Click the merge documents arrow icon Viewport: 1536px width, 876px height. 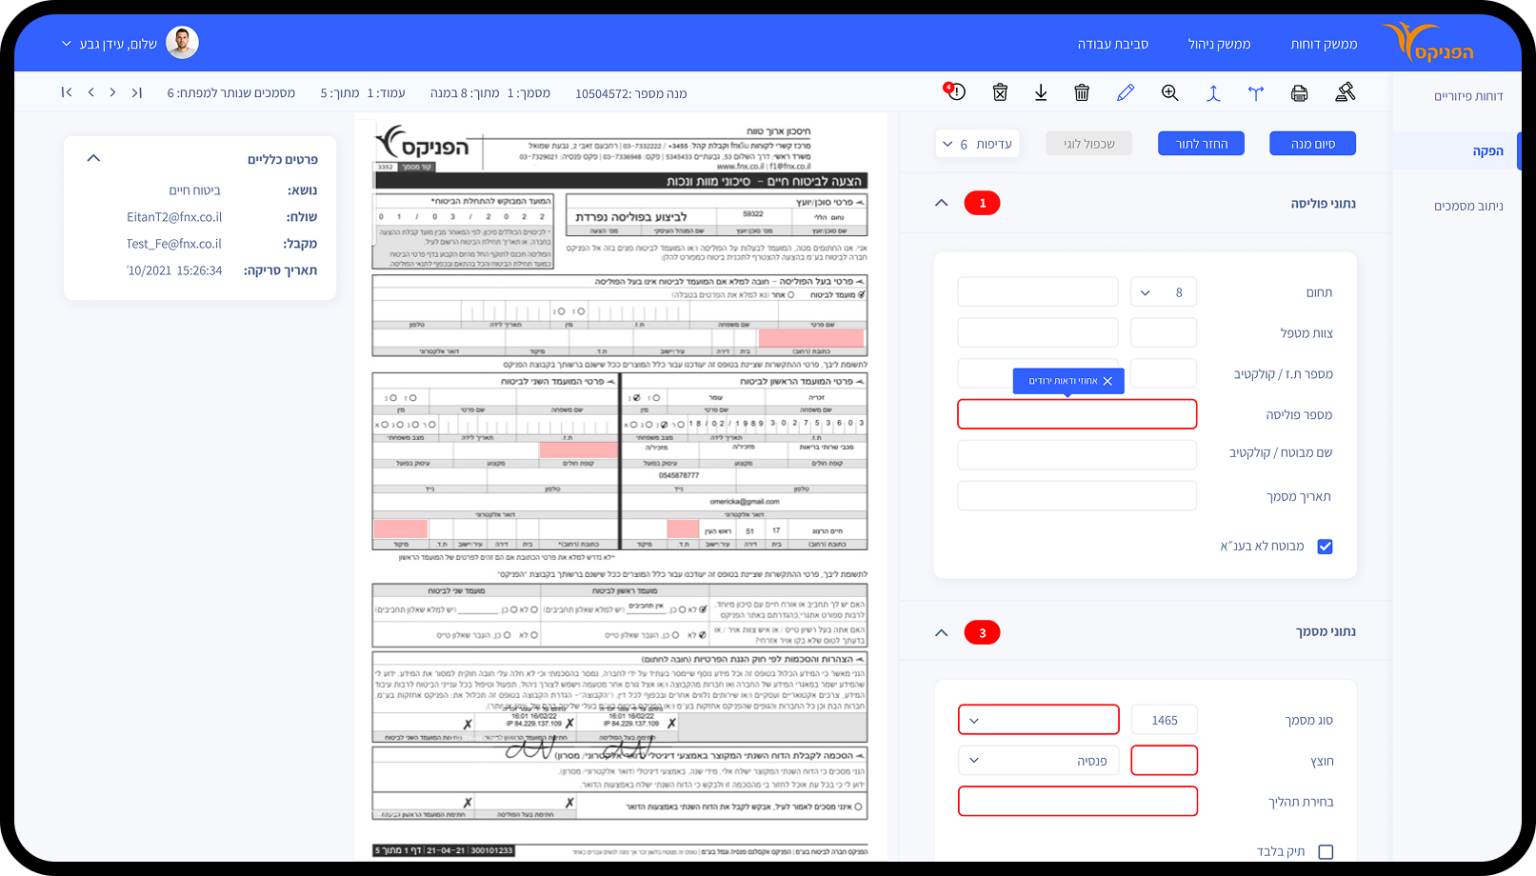pos(1213,93)
